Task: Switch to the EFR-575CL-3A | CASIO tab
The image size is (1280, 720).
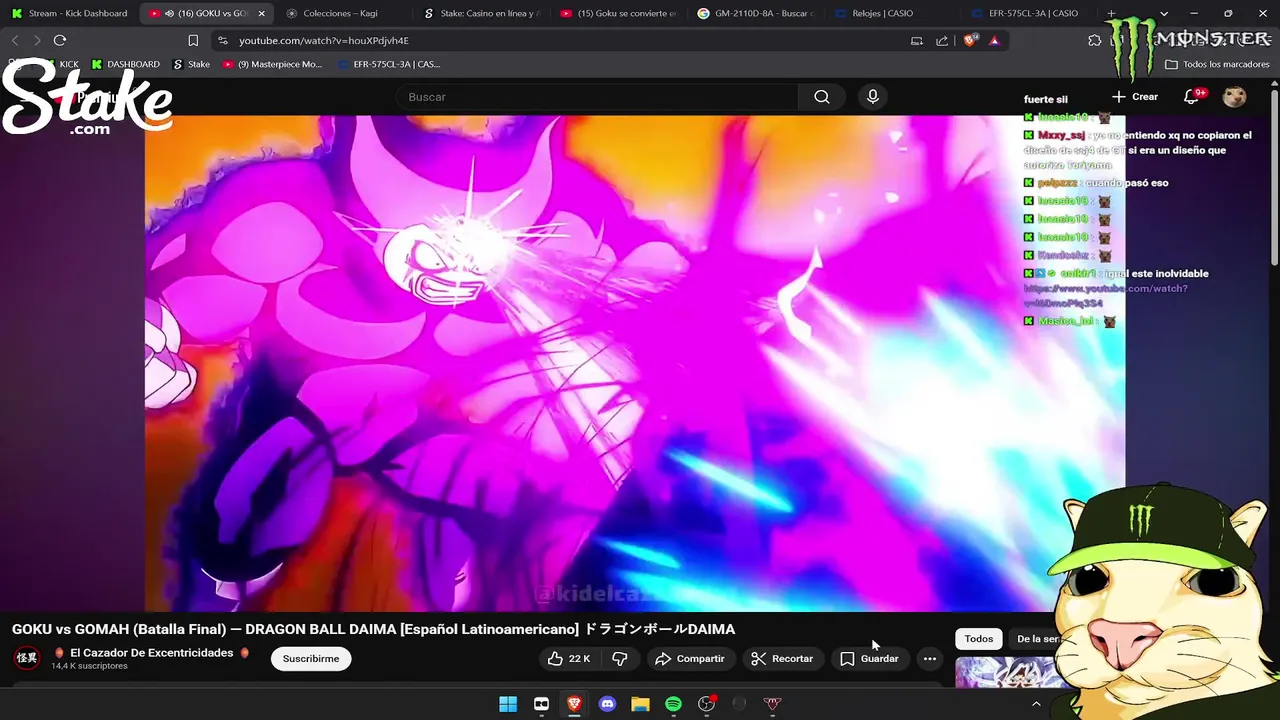Action: pos(1030,14)
